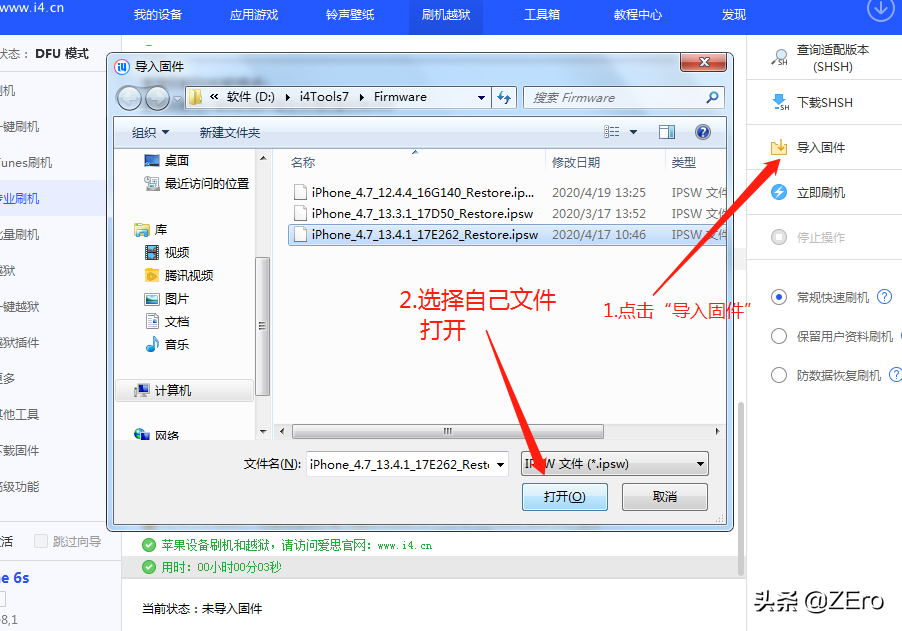Select 常规快速刷机 radio option
Viewport: 902px width, 631px height.
pyautogui.click(x=779, y=297)
